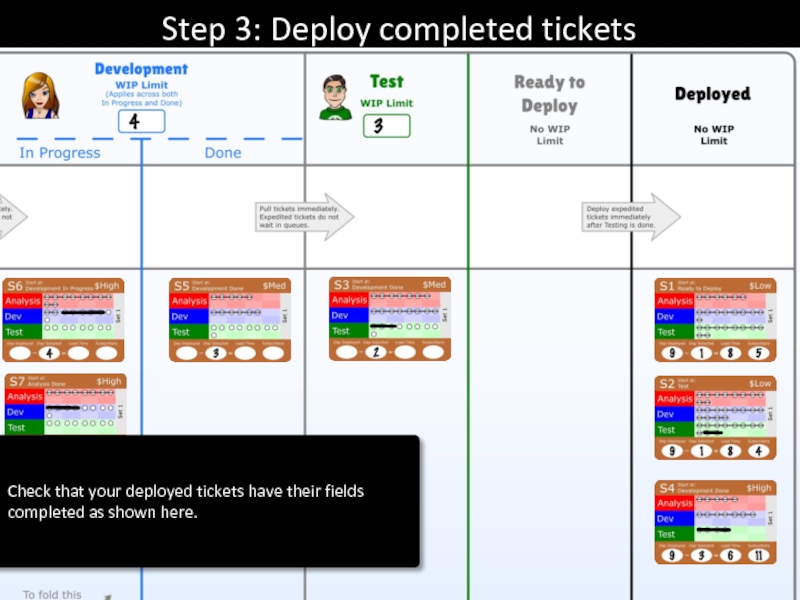
Task: Click the 'Ready to Deploy' column heading
Action: pyautogui.click(x=549, y=94)
